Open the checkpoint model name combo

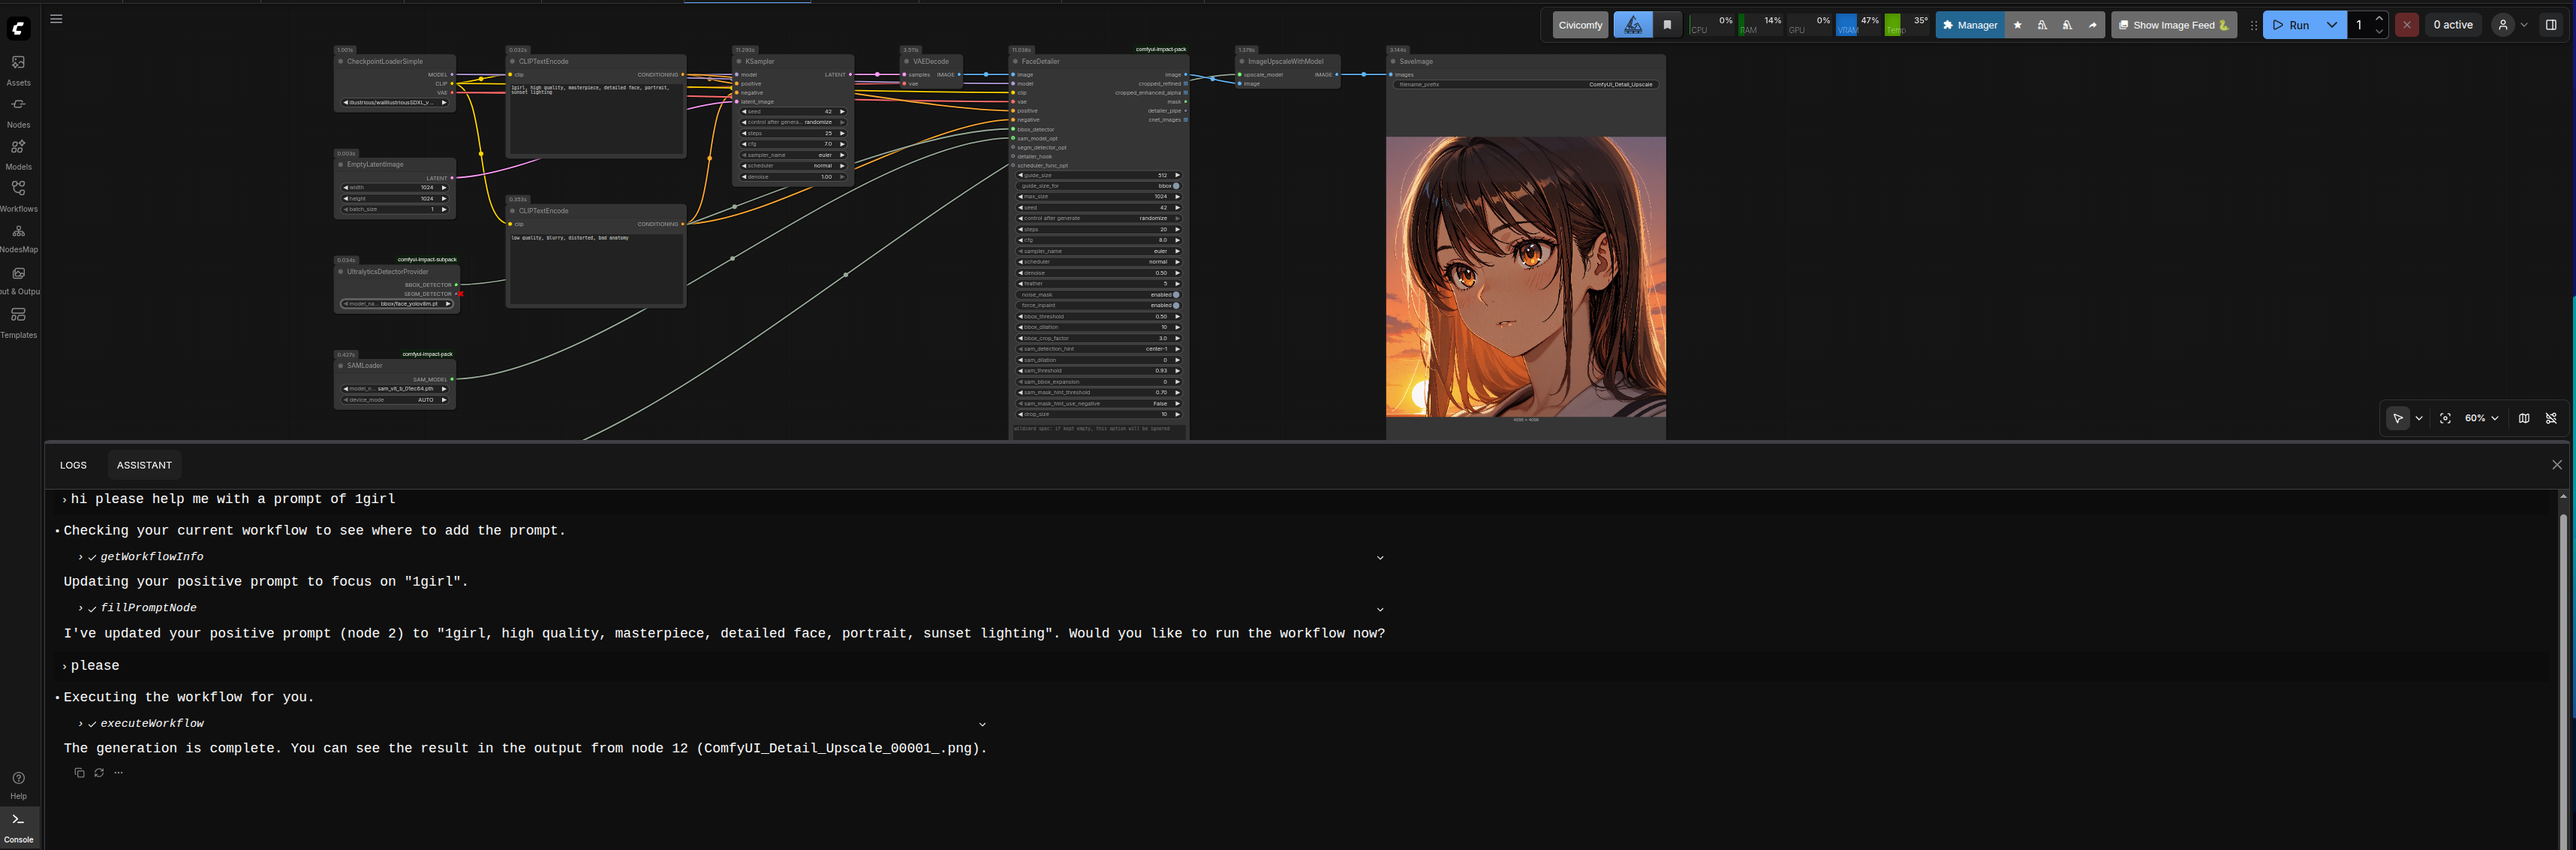[x=395, y=102]
